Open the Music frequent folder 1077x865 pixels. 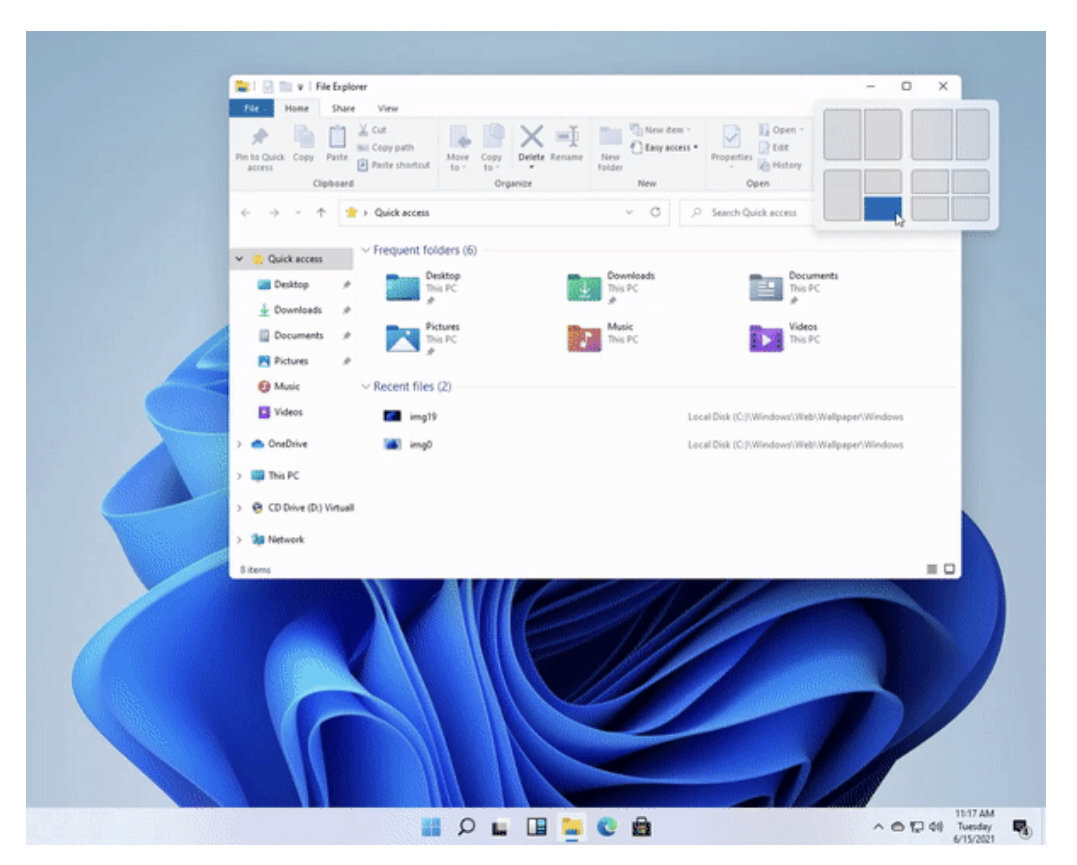[602, 339]
